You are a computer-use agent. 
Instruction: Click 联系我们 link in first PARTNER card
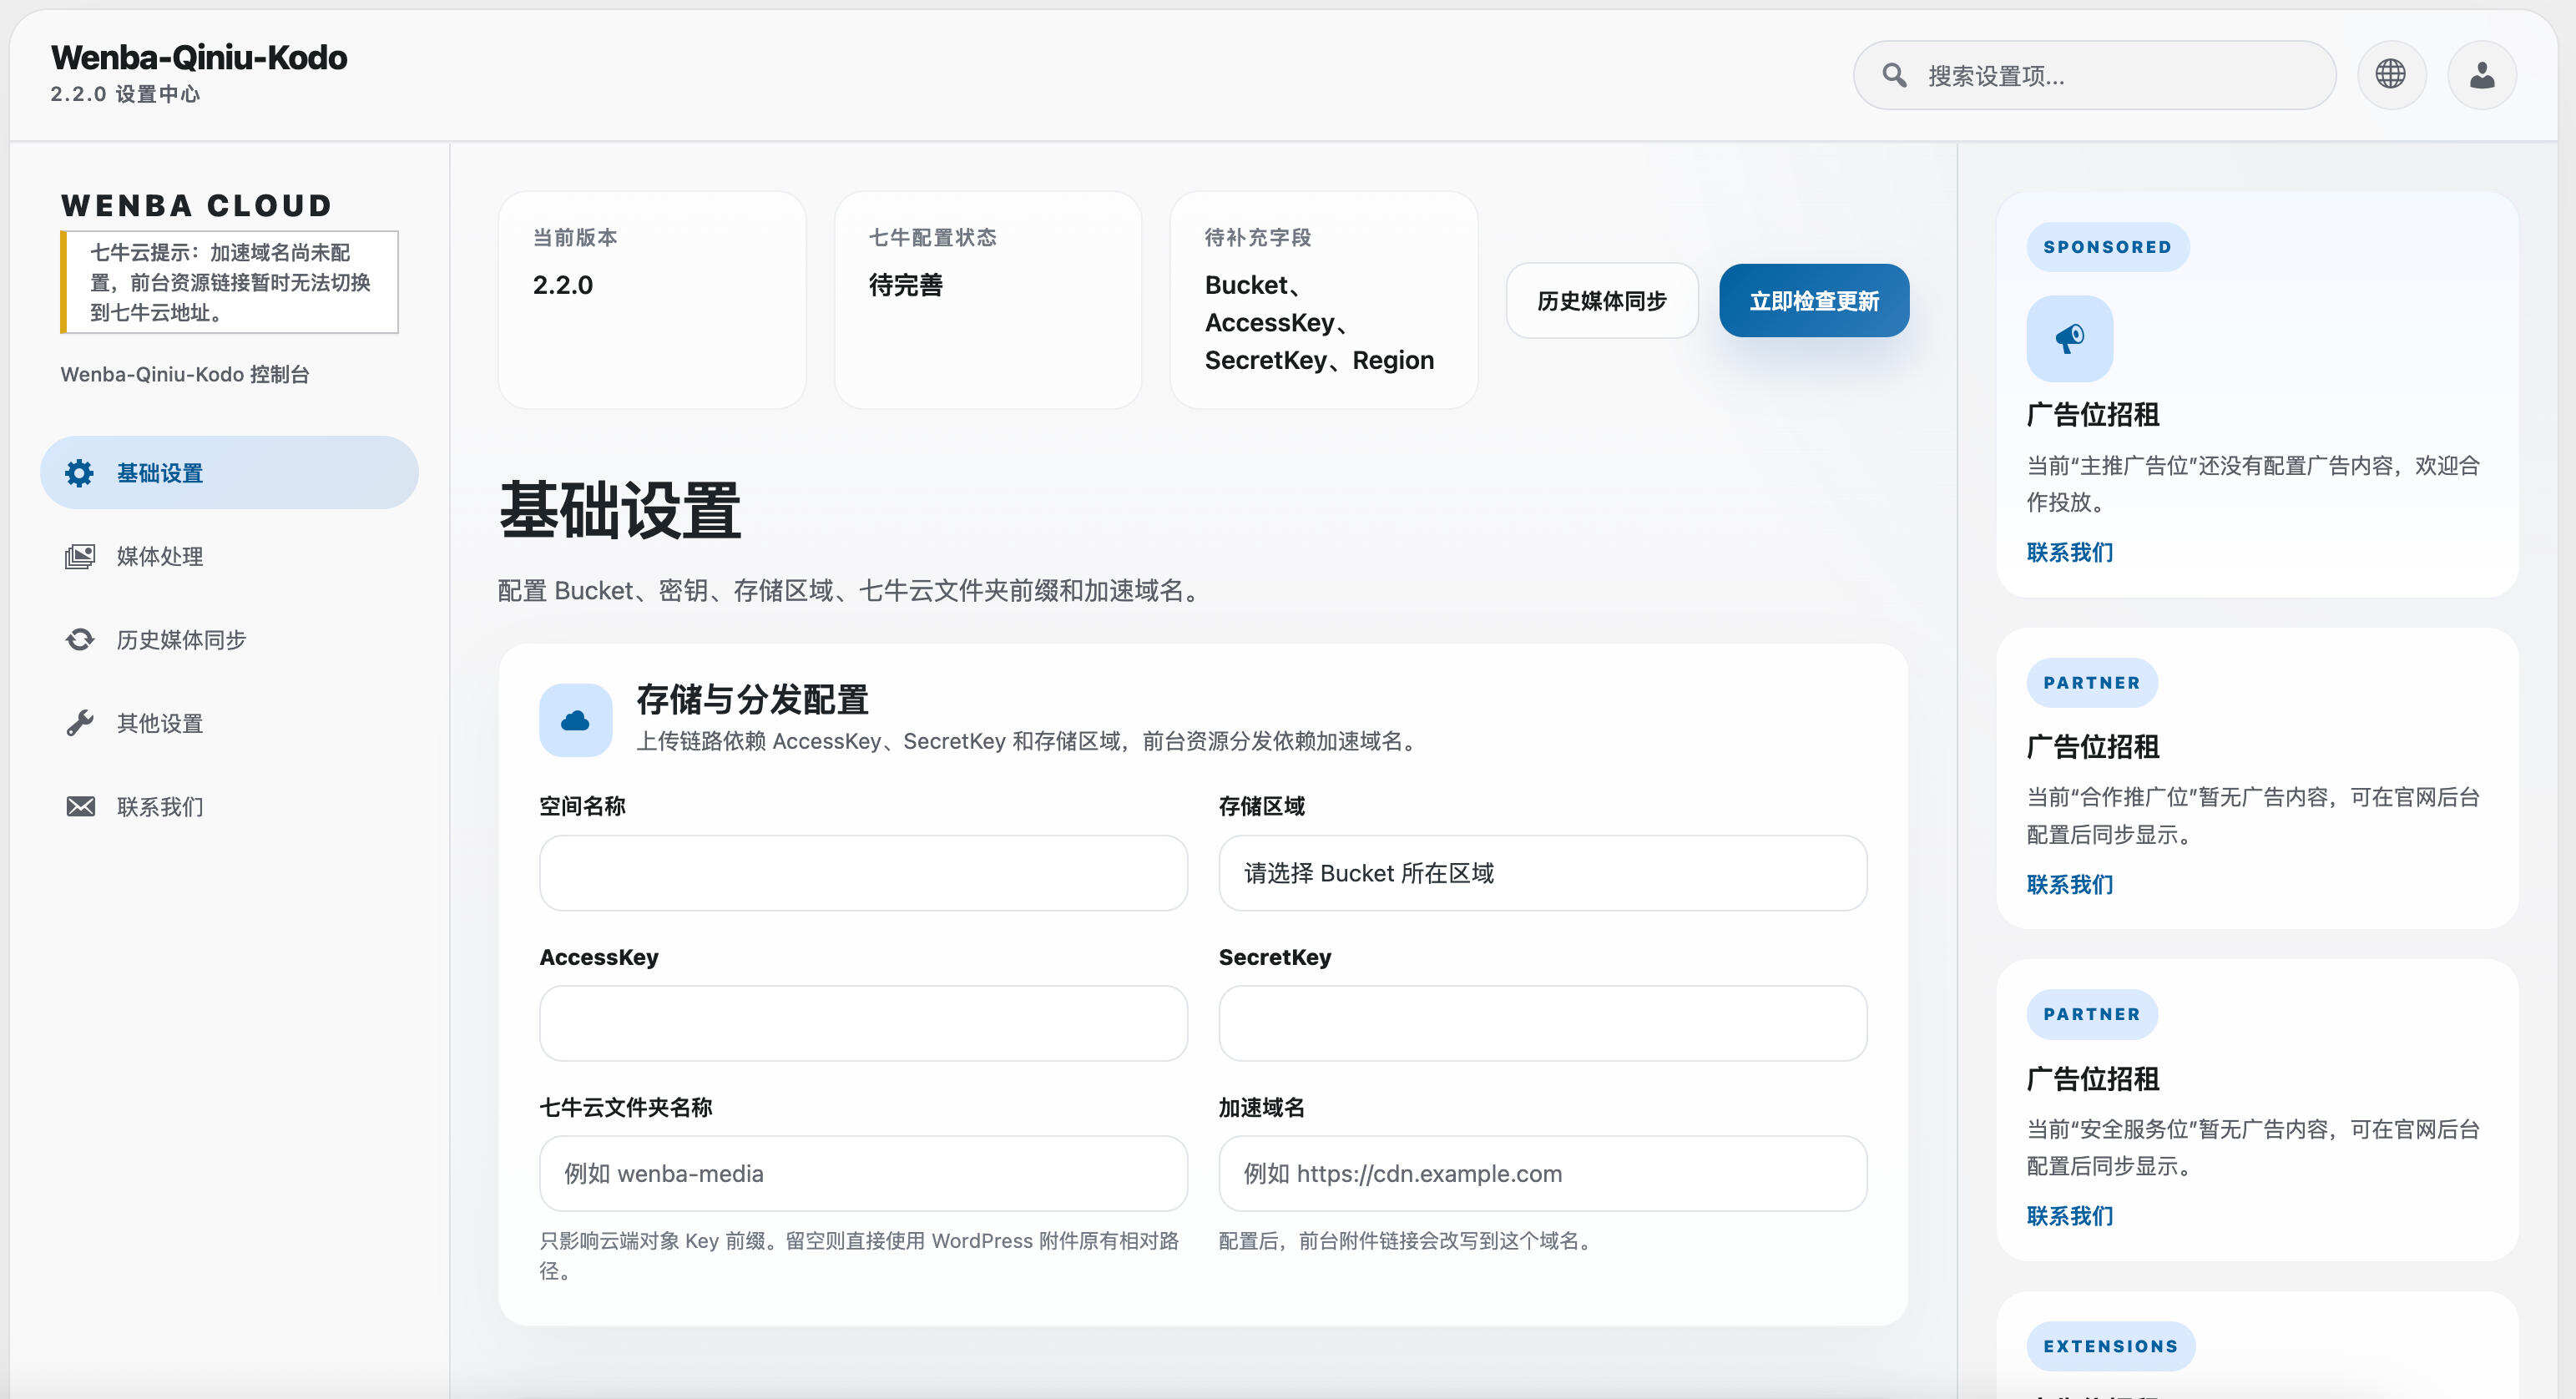[x=2069, y=884]
